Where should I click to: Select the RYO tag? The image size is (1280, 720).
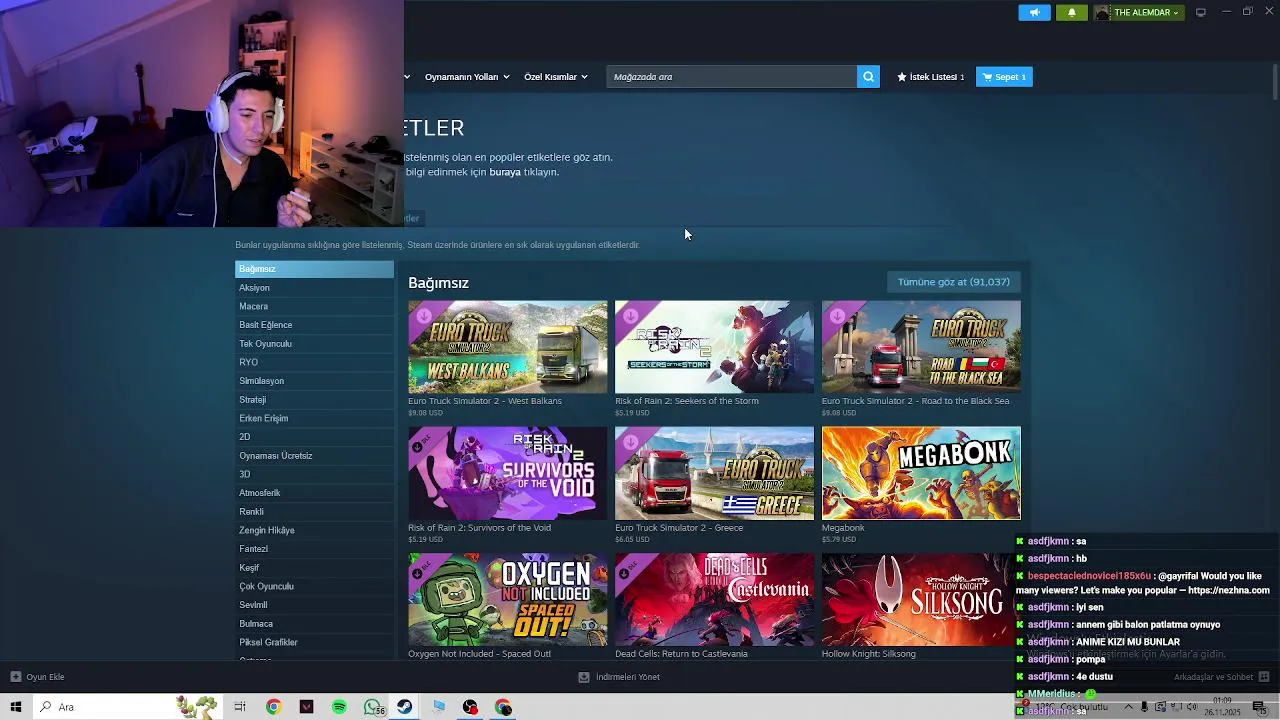pos(314,362)
